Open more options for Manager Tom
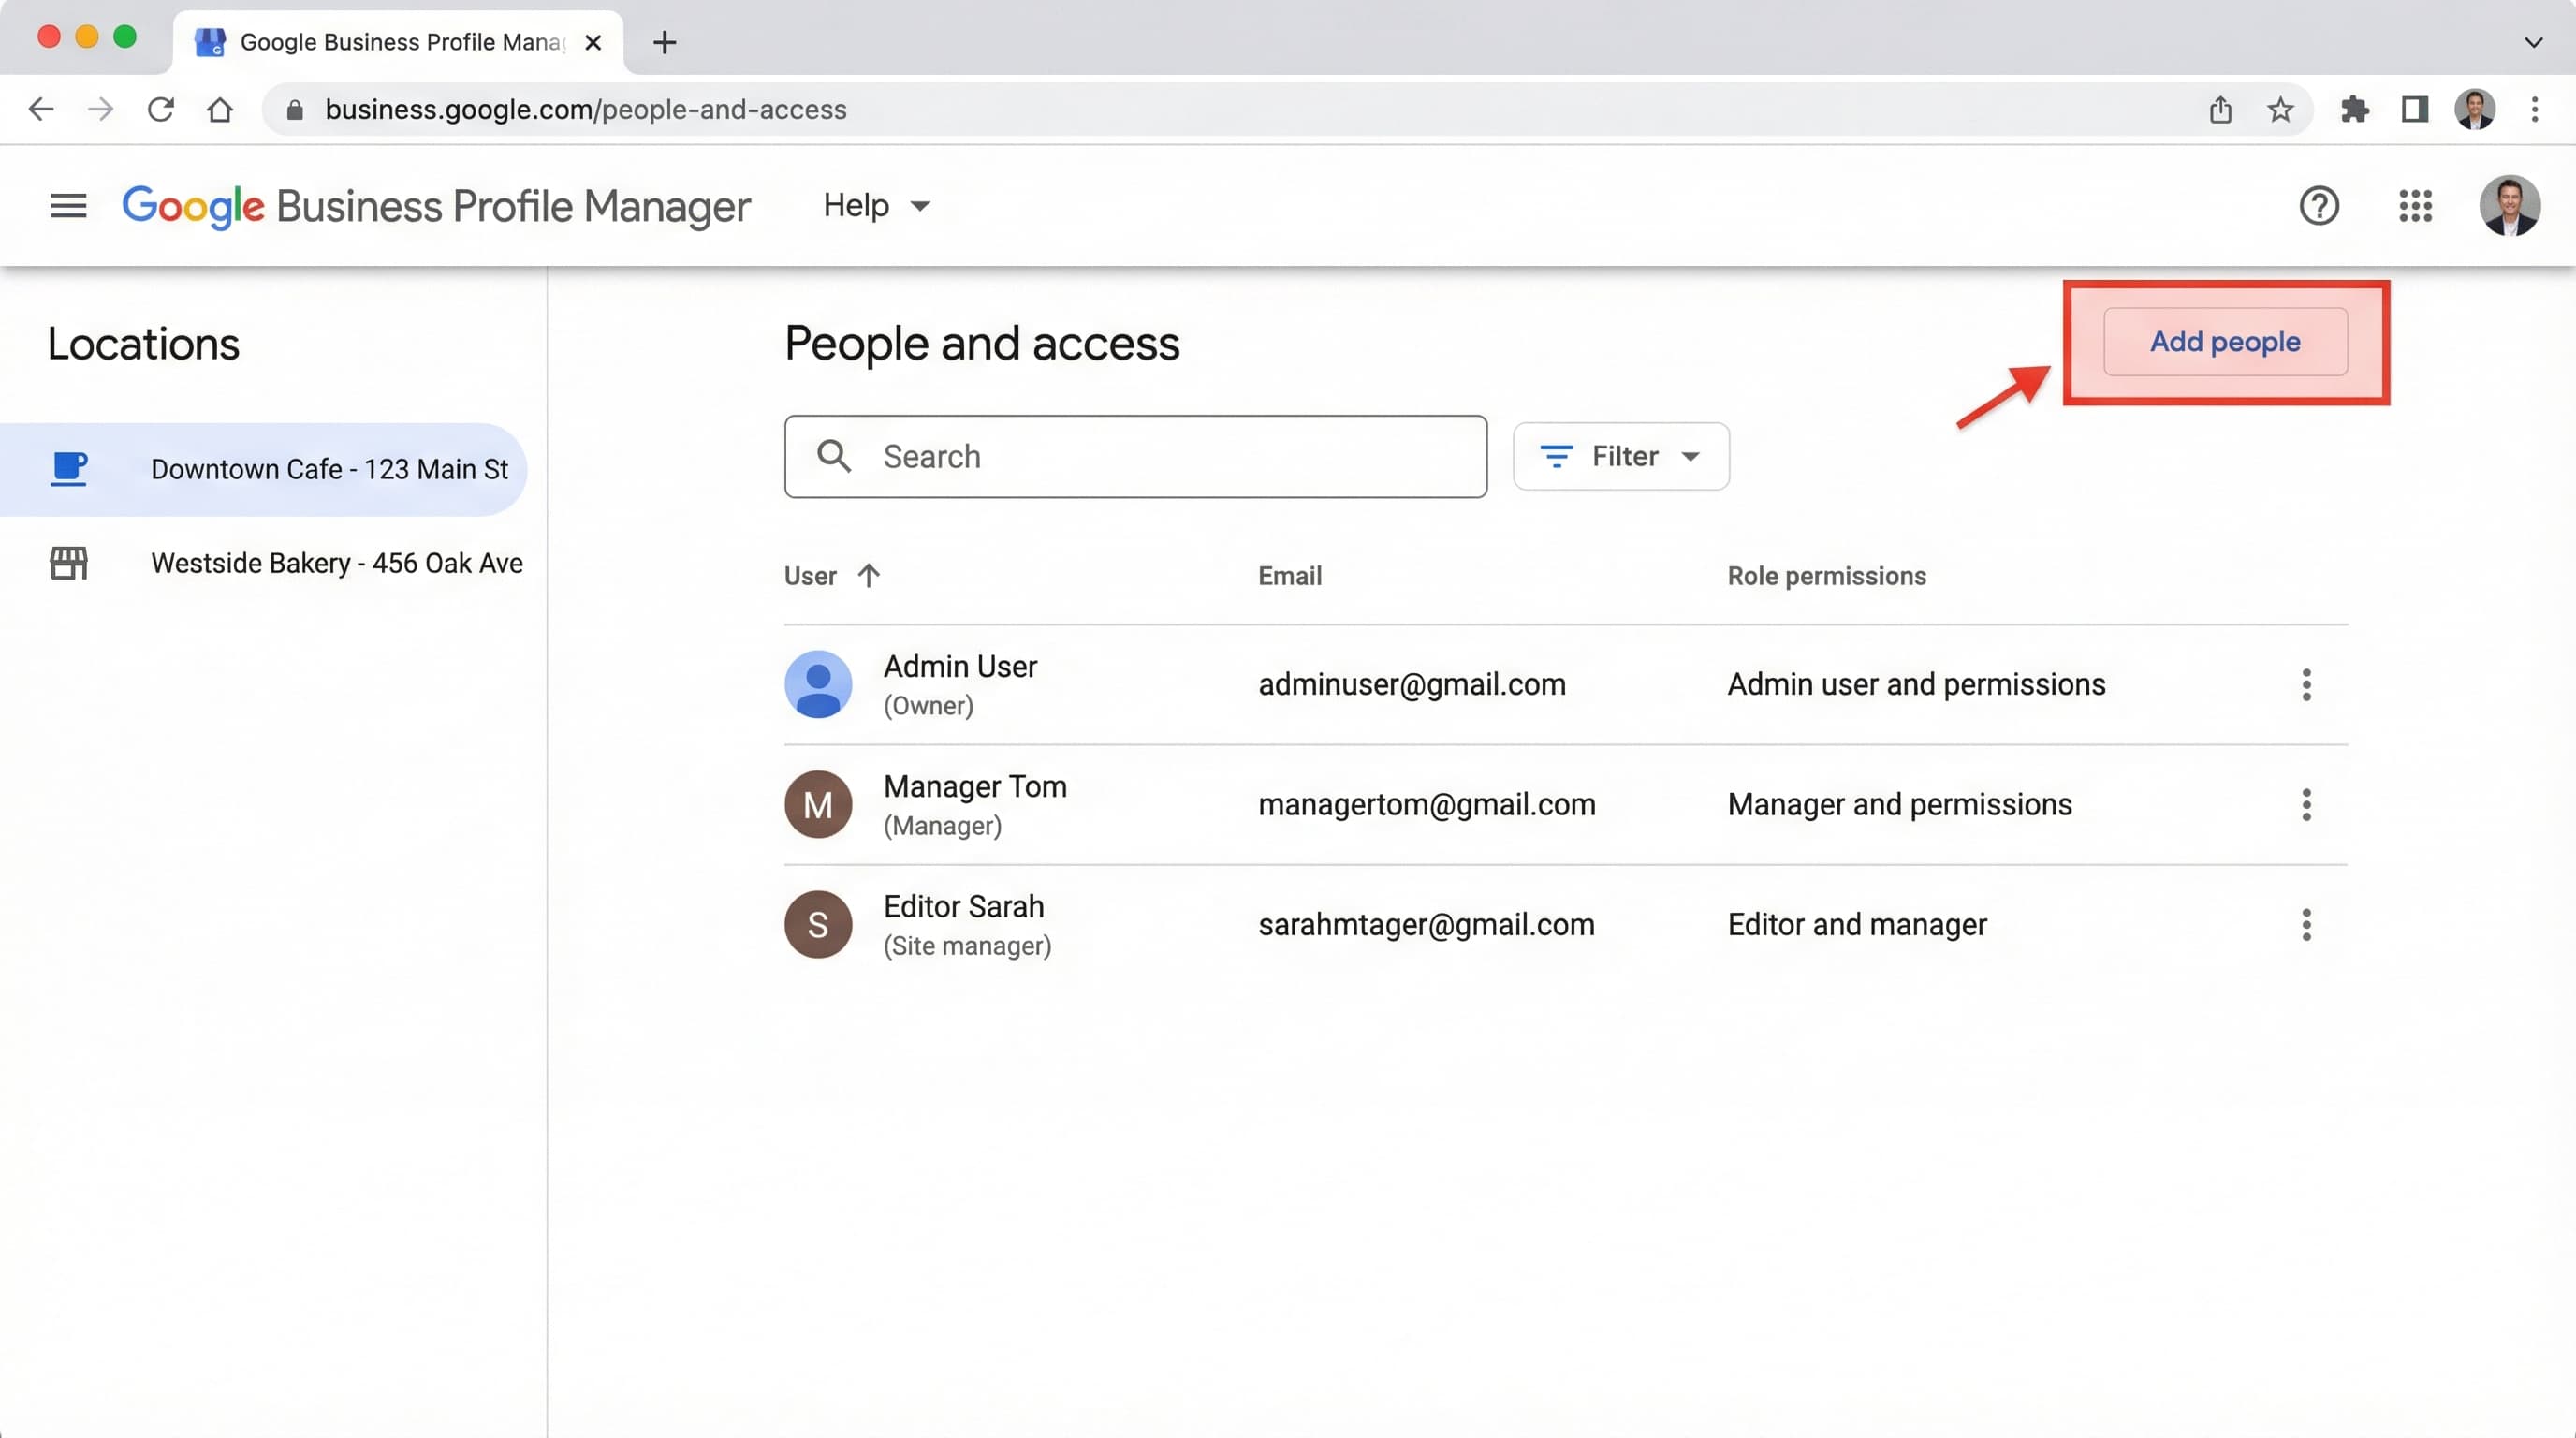 (2306, 805)
